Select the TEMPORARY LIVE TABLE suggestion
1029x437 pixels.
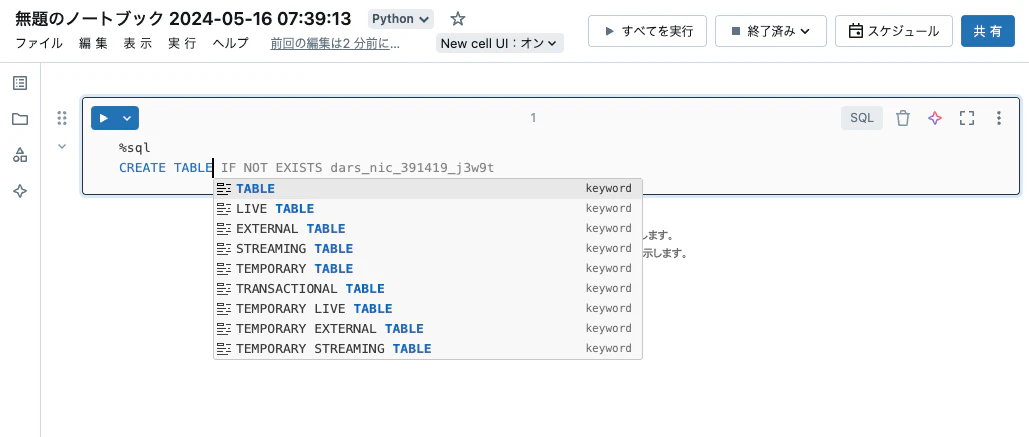[x=428, y=308]
